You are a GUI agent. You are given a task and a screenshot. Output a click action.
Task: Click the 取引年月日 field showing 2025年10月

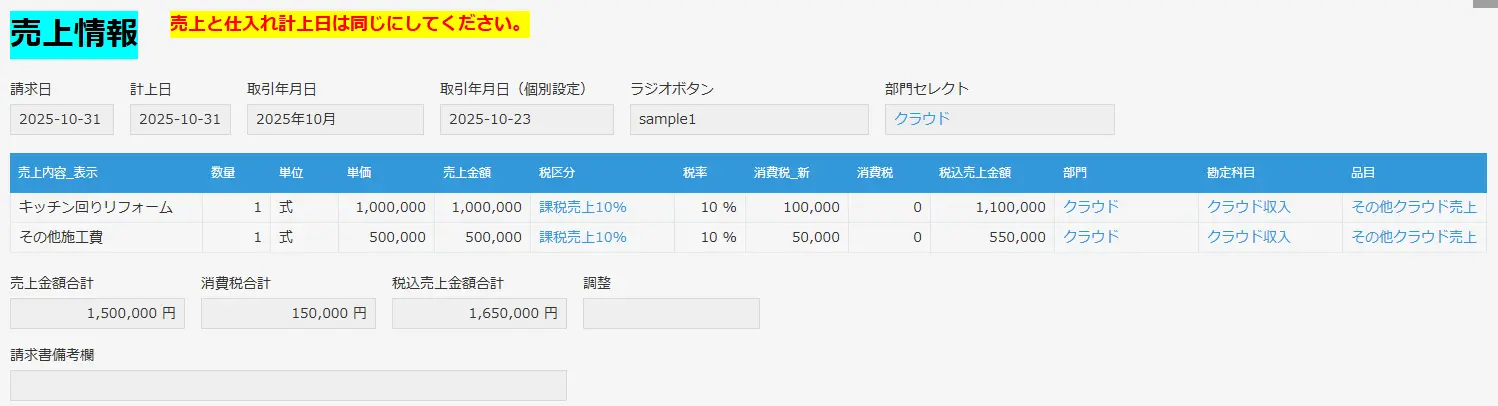[335, 119]
